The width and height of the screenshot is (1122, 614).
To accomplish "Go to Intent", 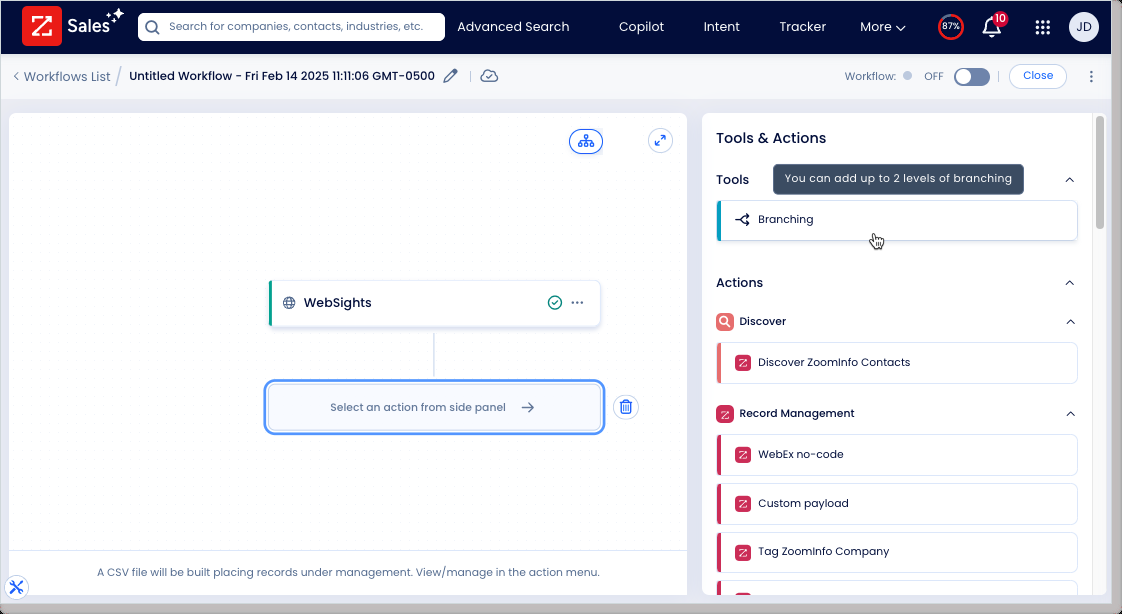I will [x=721, y=26].
